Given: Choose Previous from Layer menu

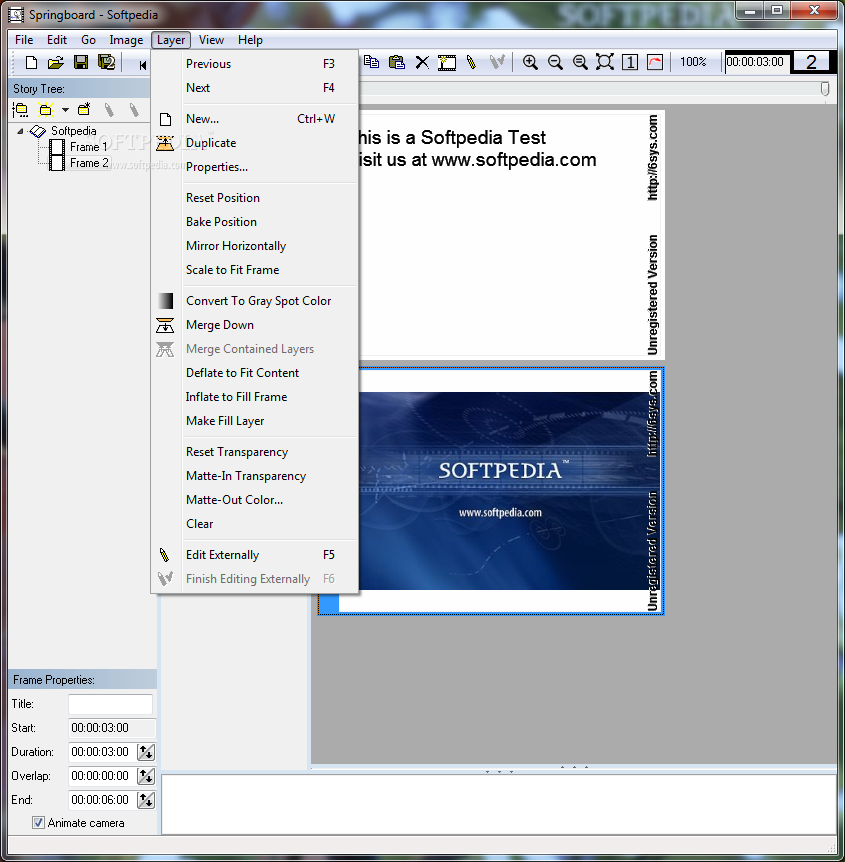Looking at the screenshot, I should click(x=255, y=64).
